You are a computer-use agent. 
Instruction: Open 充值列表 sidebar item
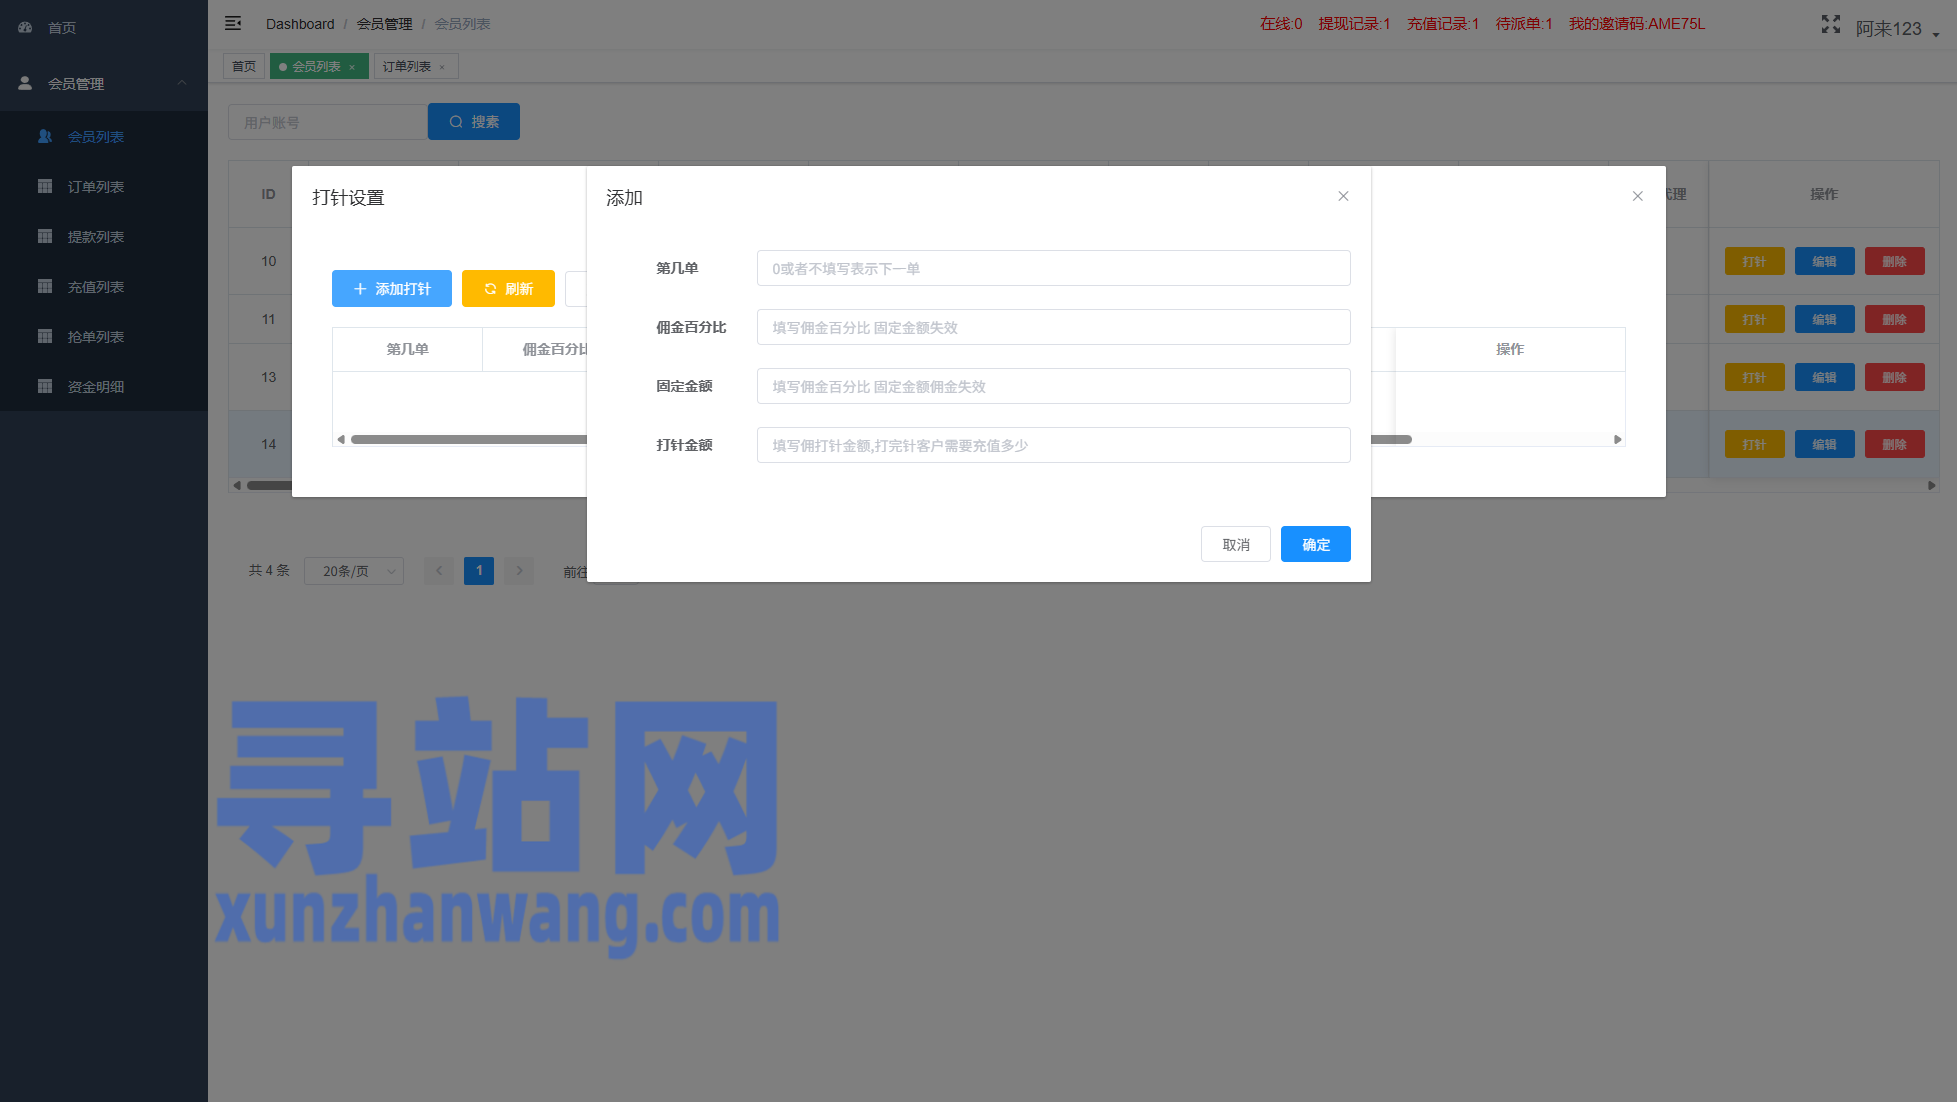coord(95,287)
